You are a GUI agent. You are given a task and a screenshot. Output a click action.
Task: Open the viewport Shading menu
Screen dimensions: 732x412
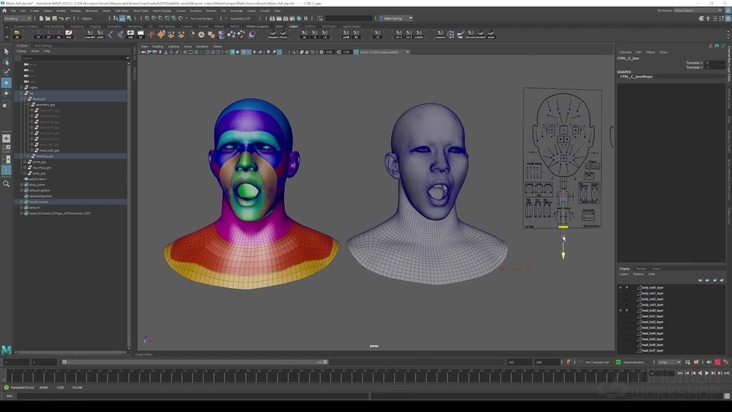click(x=158, y=47)
